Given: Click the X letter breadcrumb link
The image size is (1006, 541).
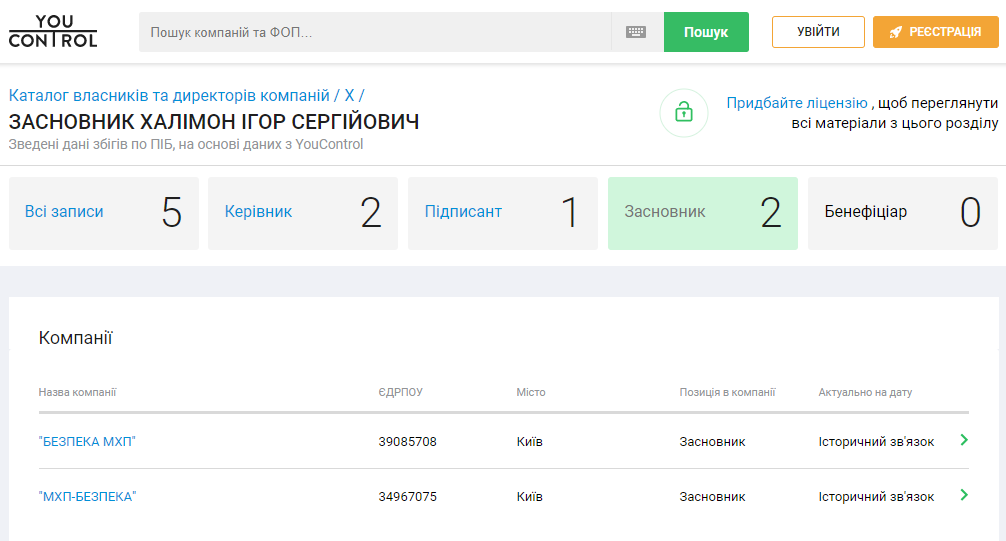Looking at the screenshot, I should (349, 96).
